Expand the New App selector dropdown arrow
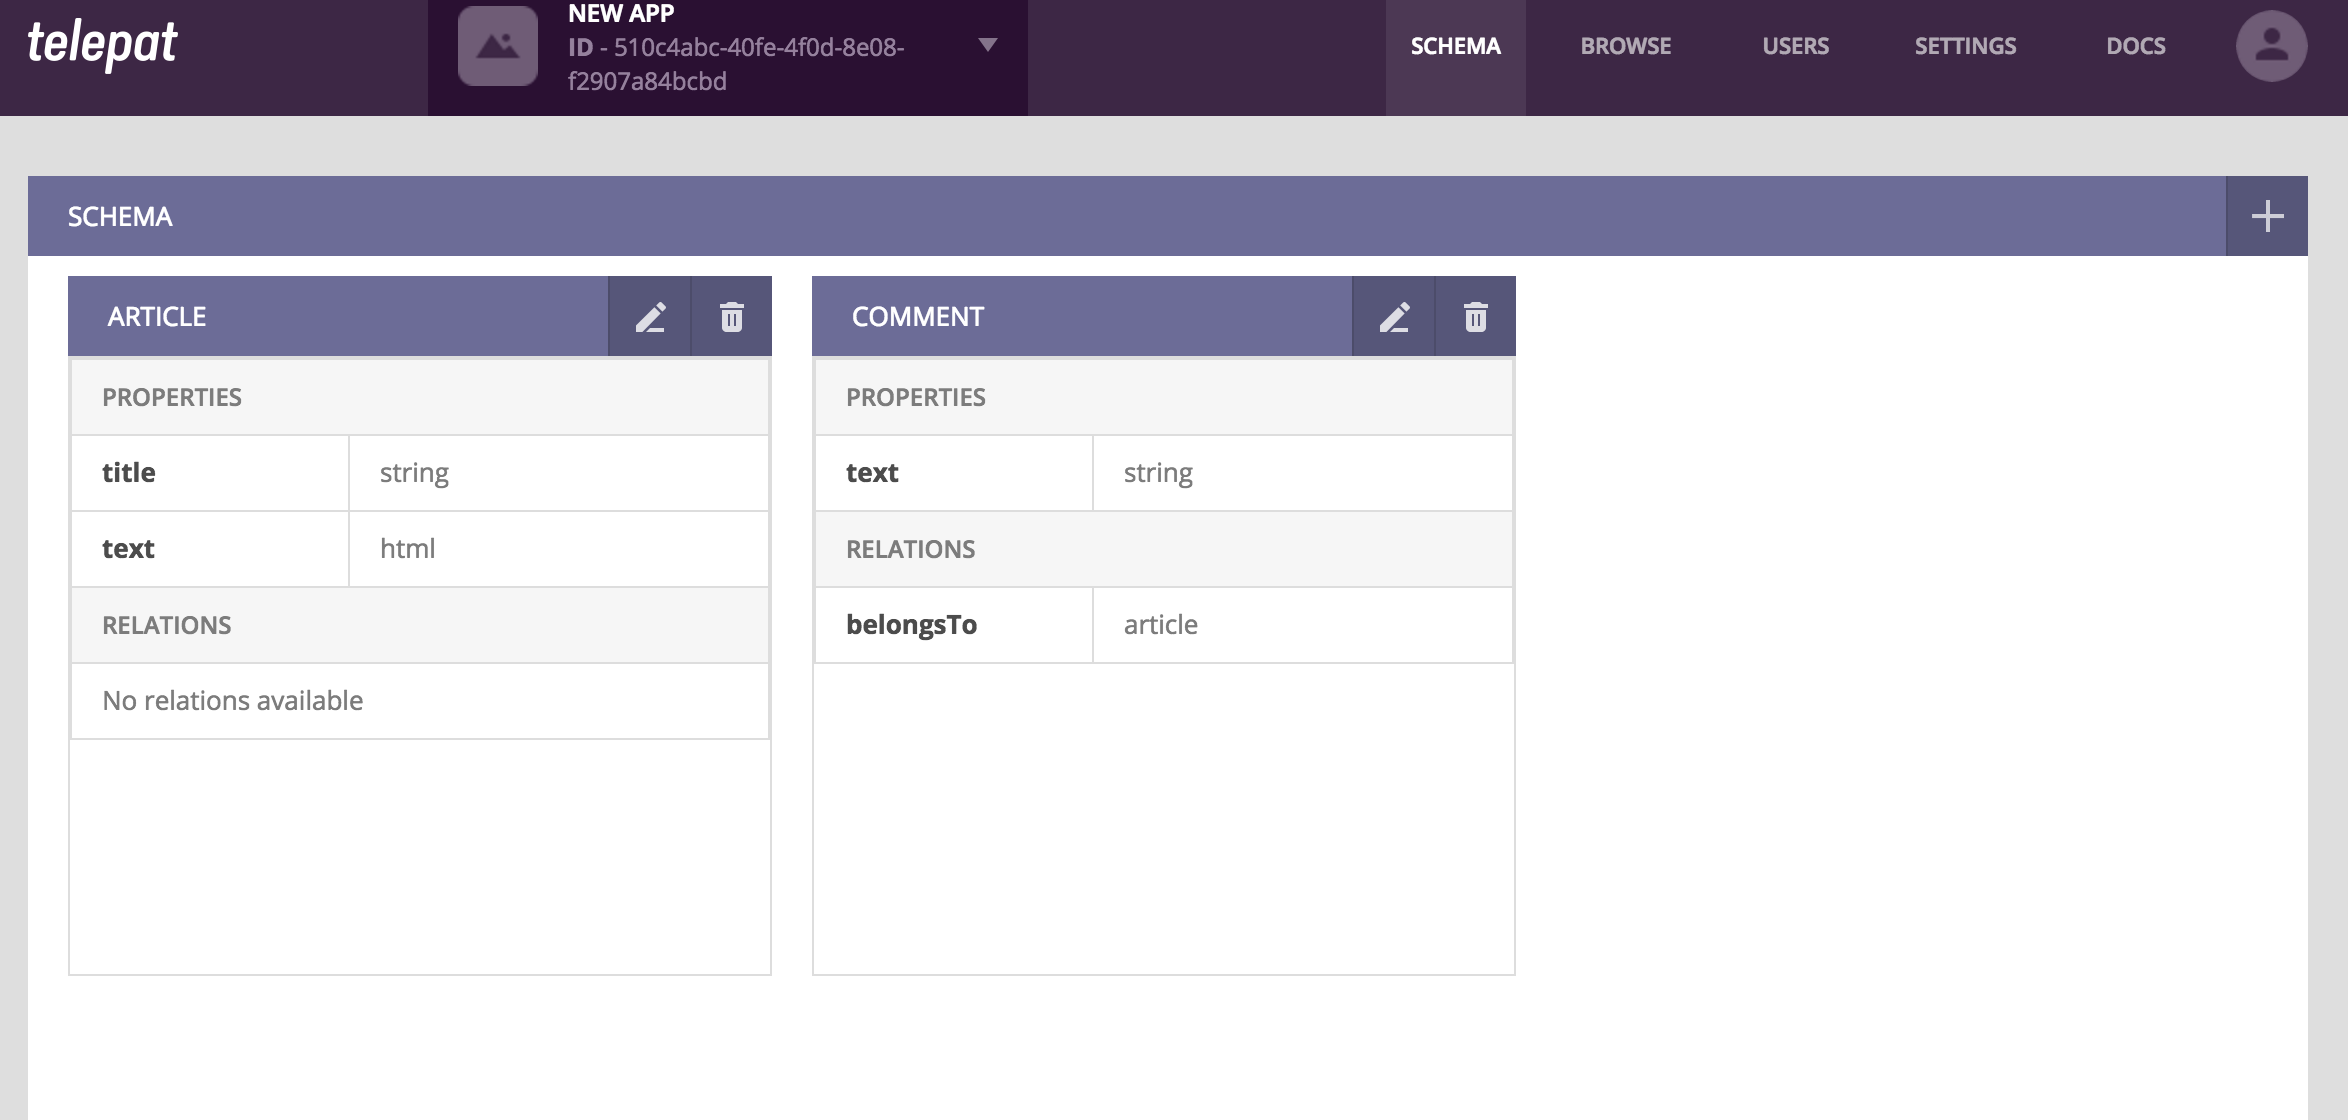 (x=988, y=45)
